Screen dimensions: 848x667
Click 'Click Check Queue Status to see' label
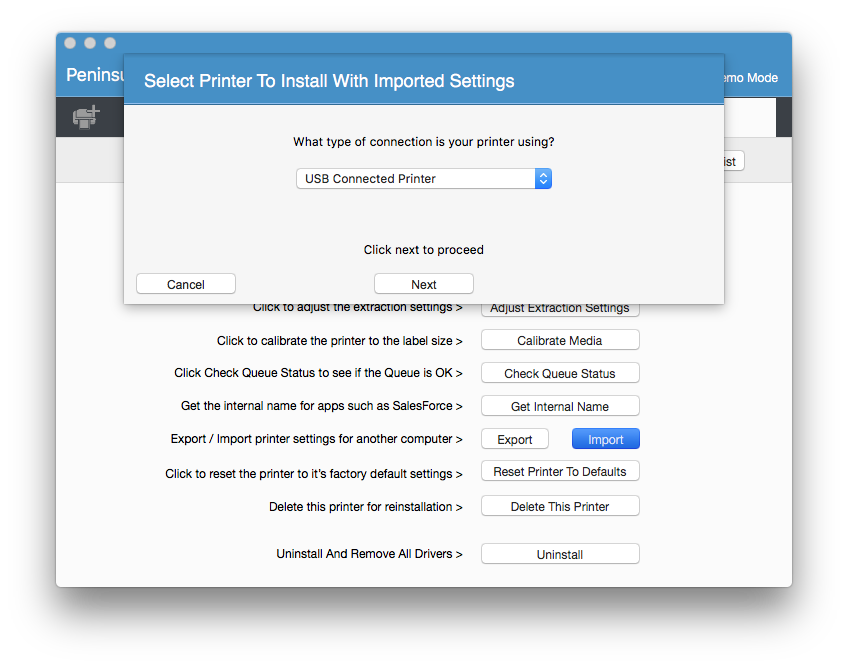(318, 373)
